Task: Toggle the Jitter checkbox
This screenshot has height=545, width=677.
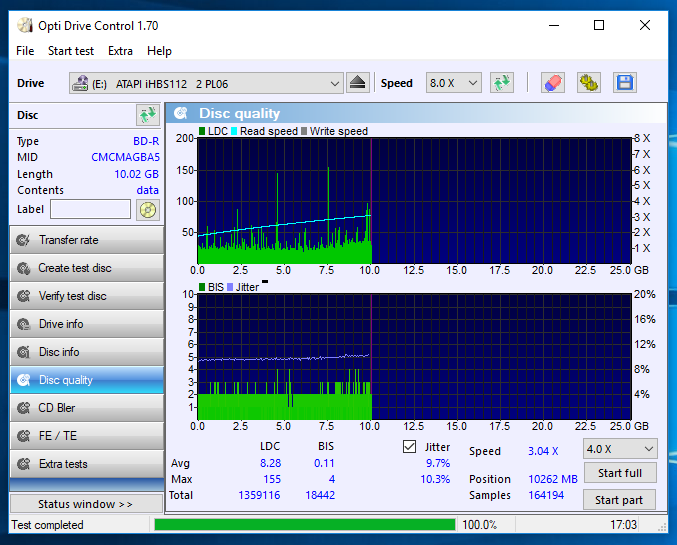Action: pyautogui.click(x=409, y=447)
